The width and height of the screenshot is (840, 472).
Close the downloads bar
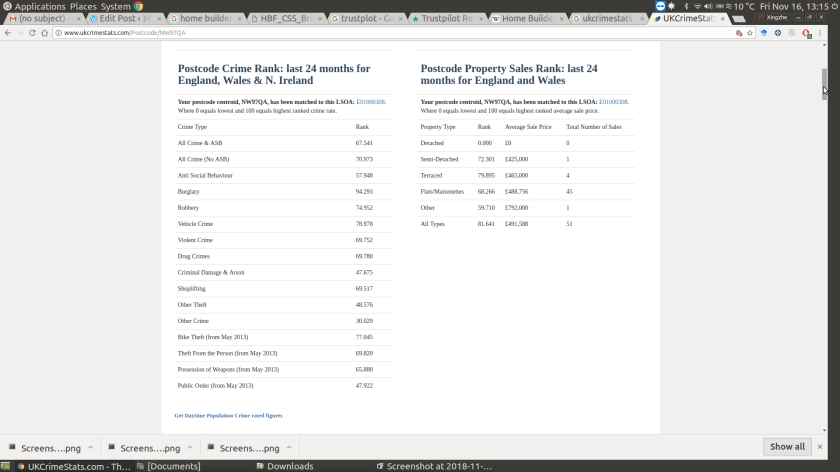point(820,446)
